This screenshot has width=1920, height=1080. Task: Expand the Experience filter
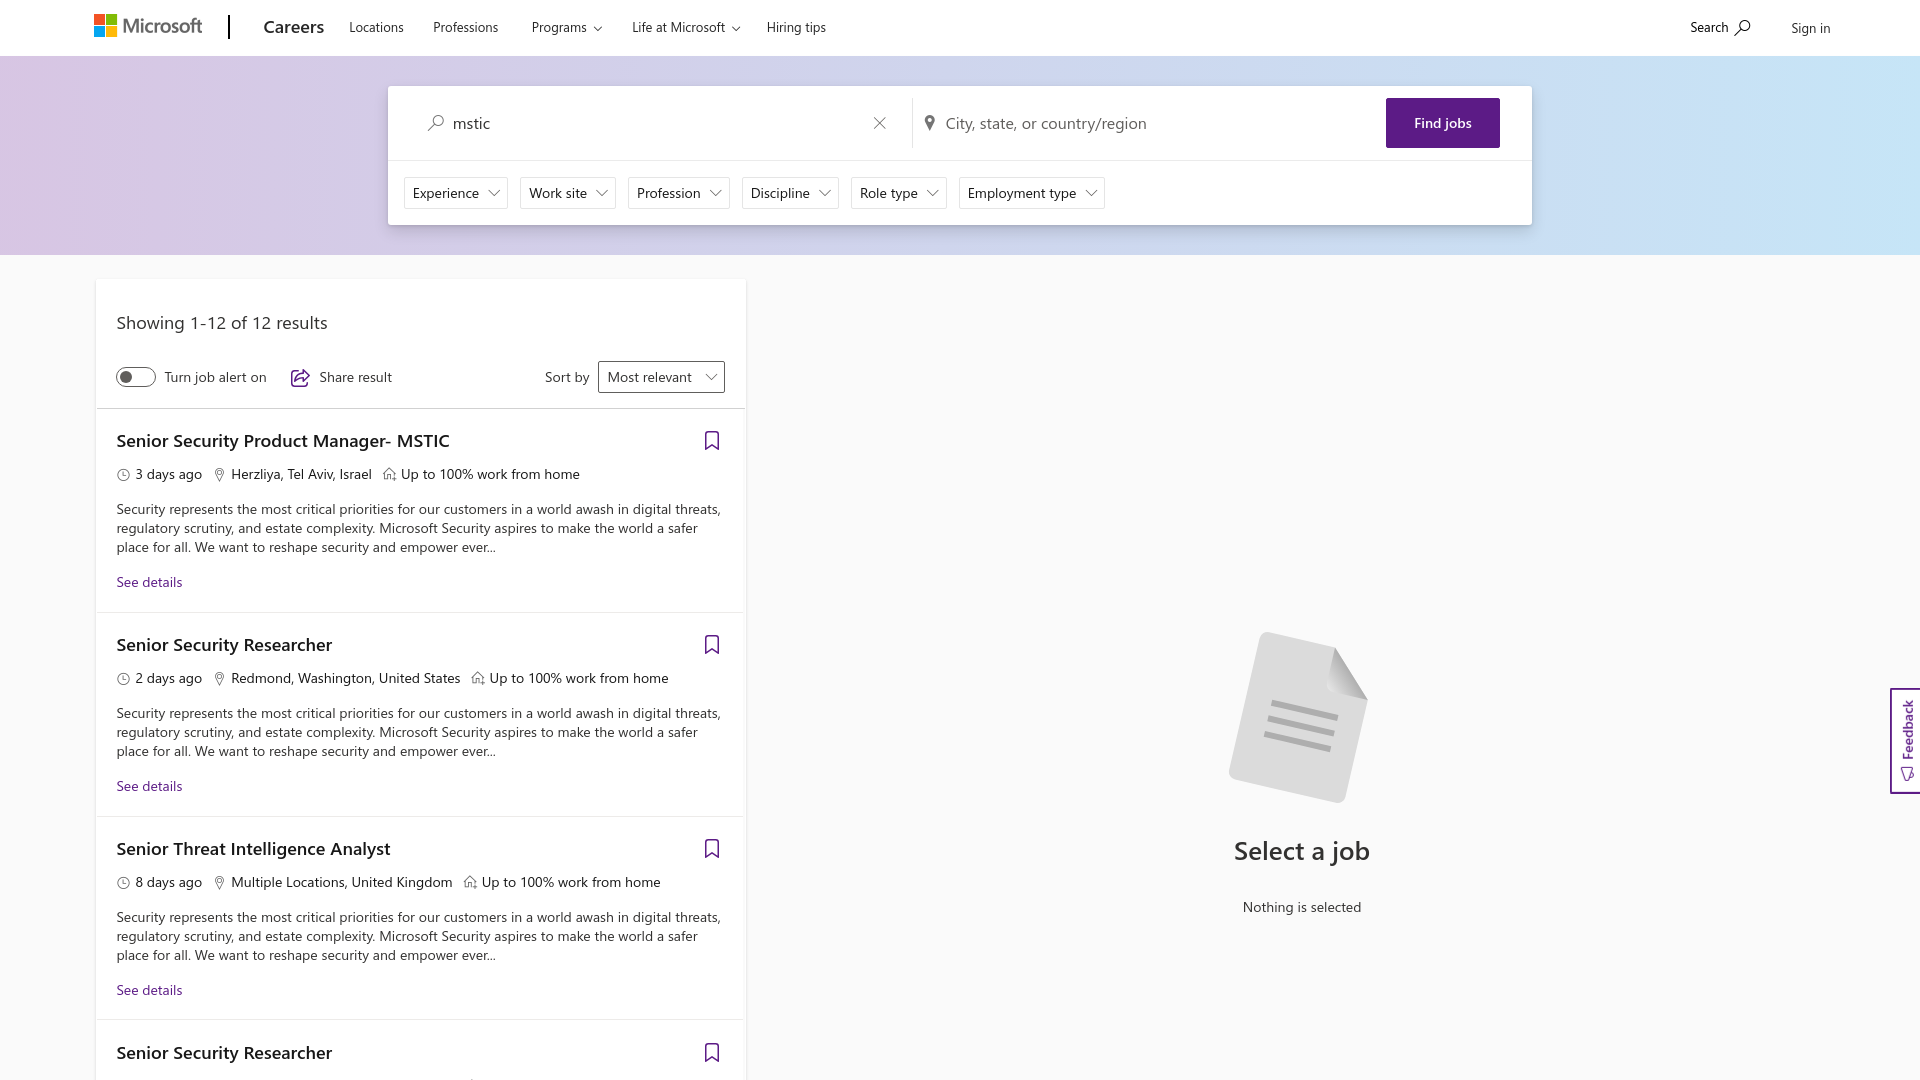coord(456,193)
